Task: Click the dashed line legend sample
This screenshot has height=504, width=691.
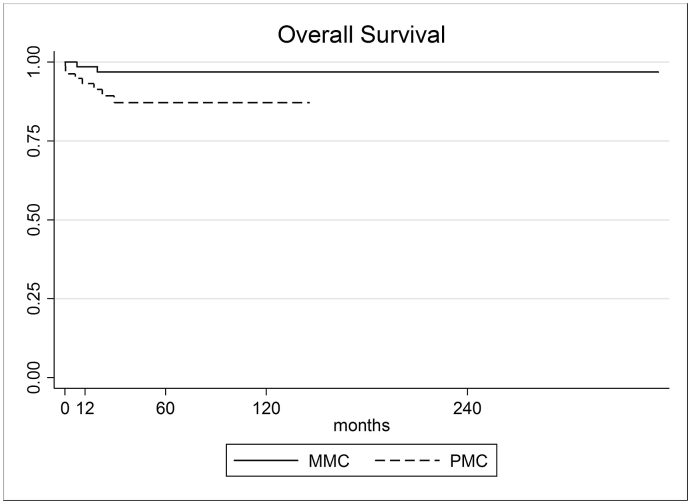Action: pyautogui.click(x=407, y=461)
